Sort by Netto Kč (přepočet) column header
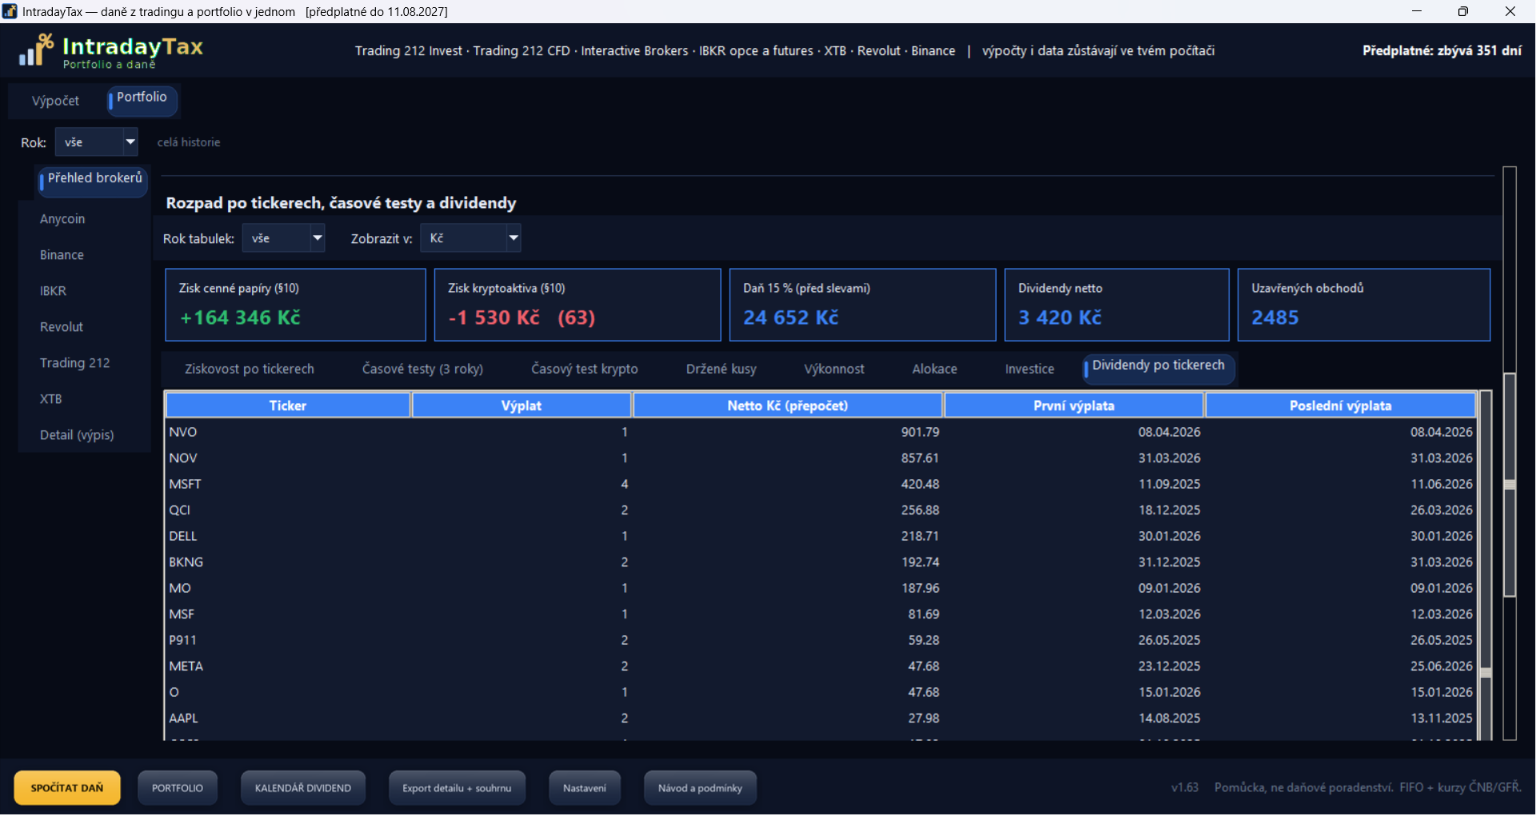This screenshot has height=815, width=1536. pyautogui.click(x=788, y=405)
